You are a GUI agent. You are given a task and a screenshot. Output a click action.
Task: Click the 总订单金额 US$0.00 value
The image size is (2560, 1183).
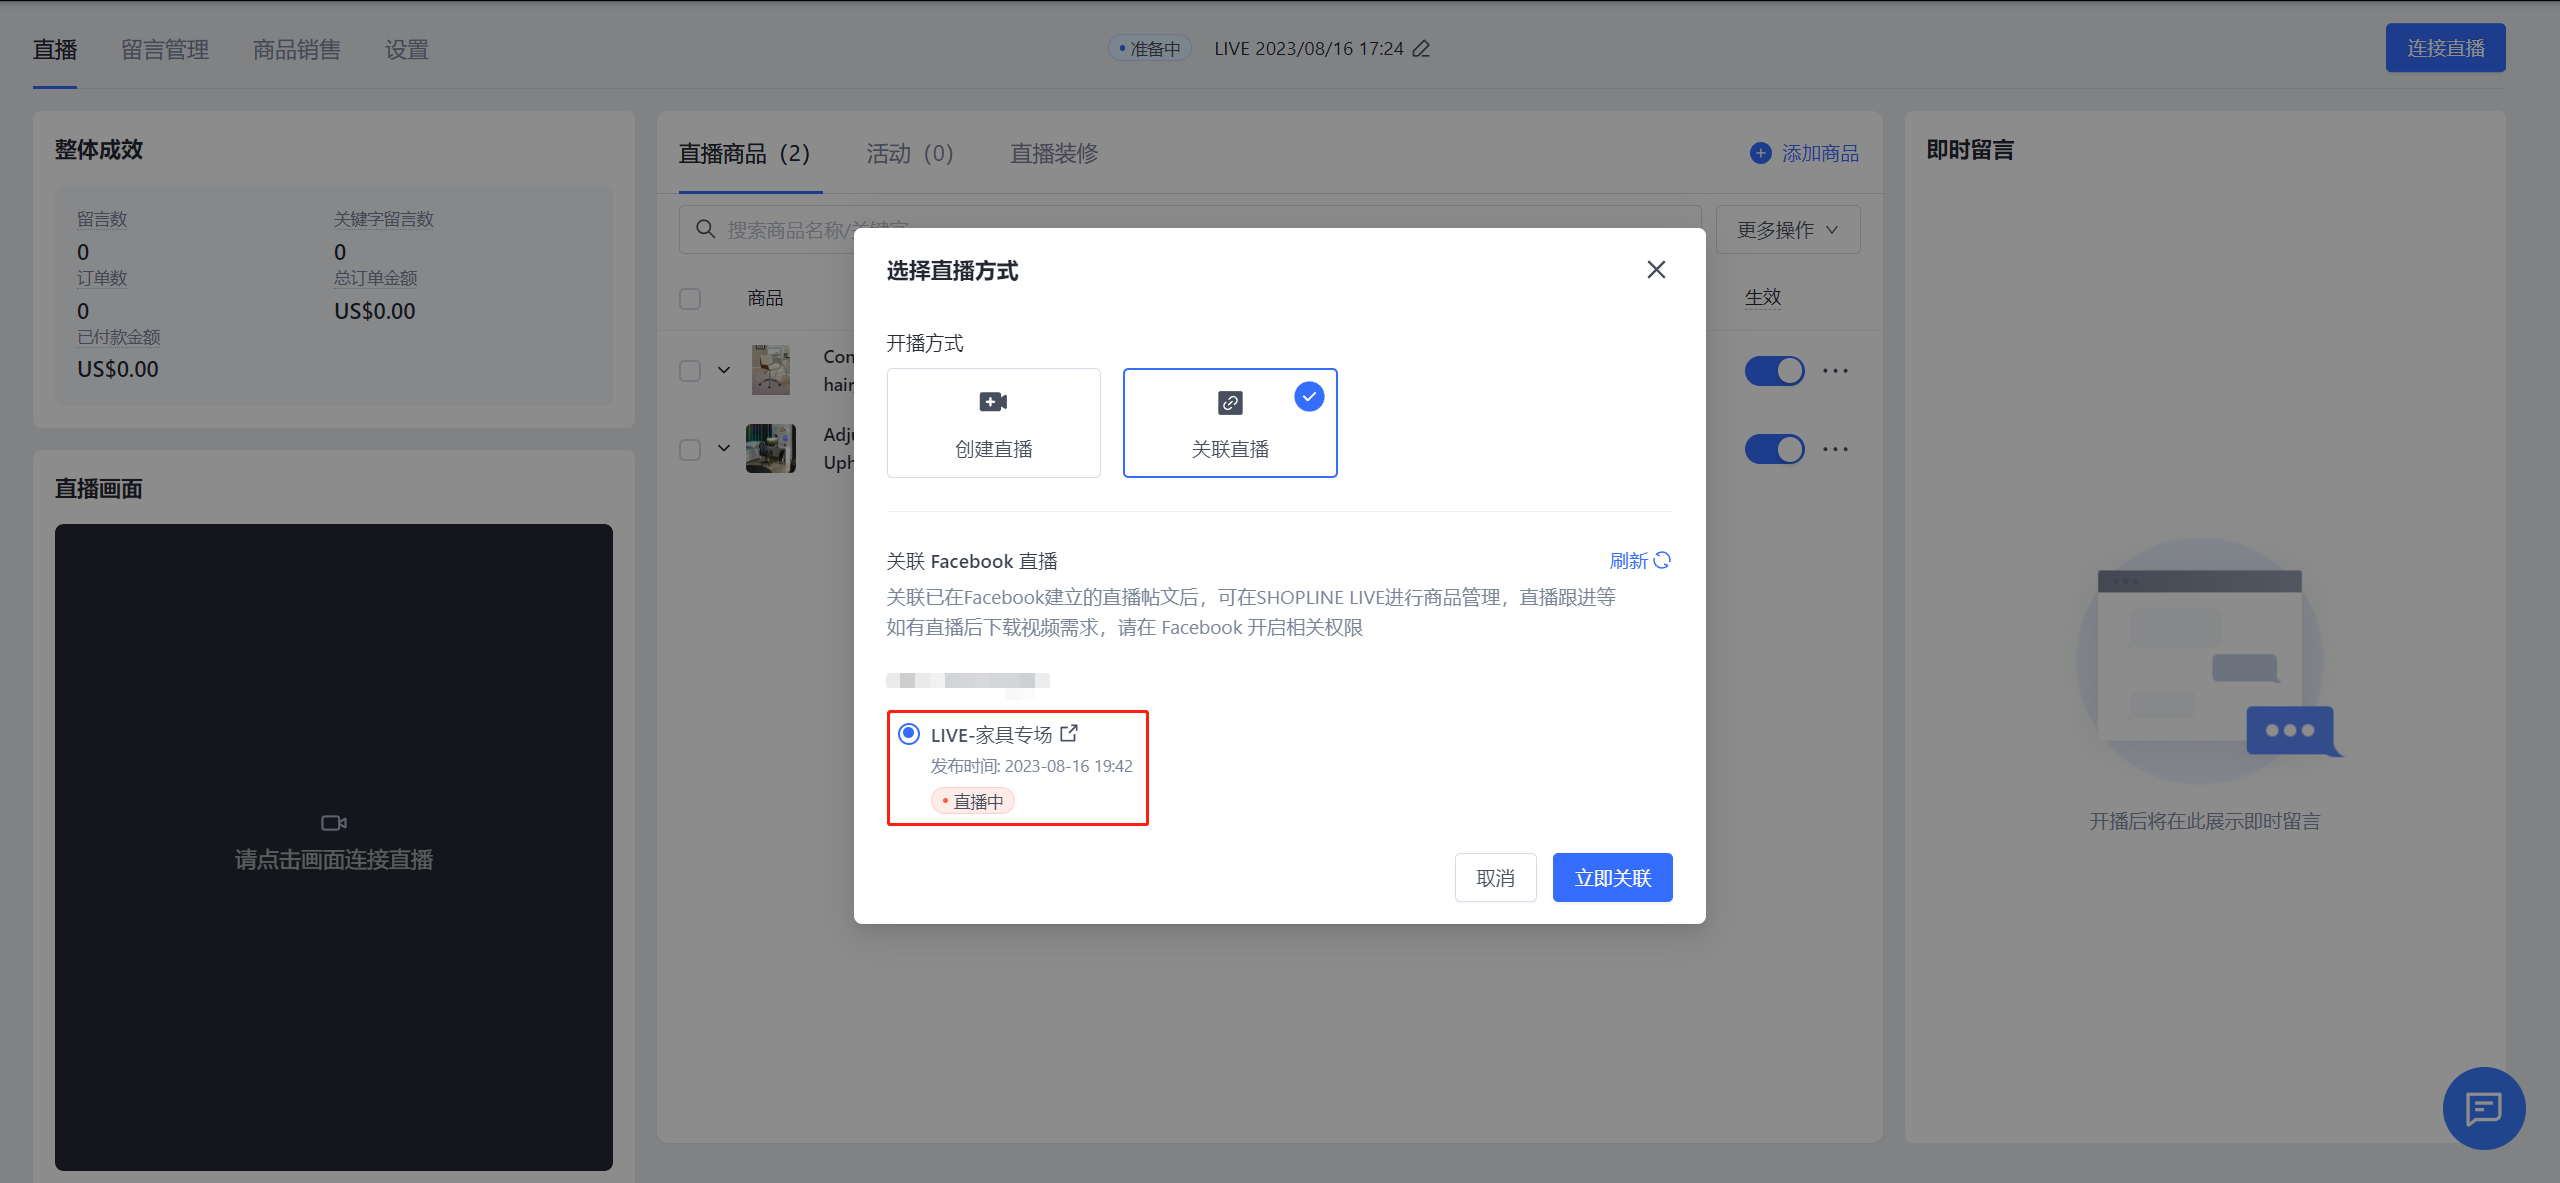374,311
